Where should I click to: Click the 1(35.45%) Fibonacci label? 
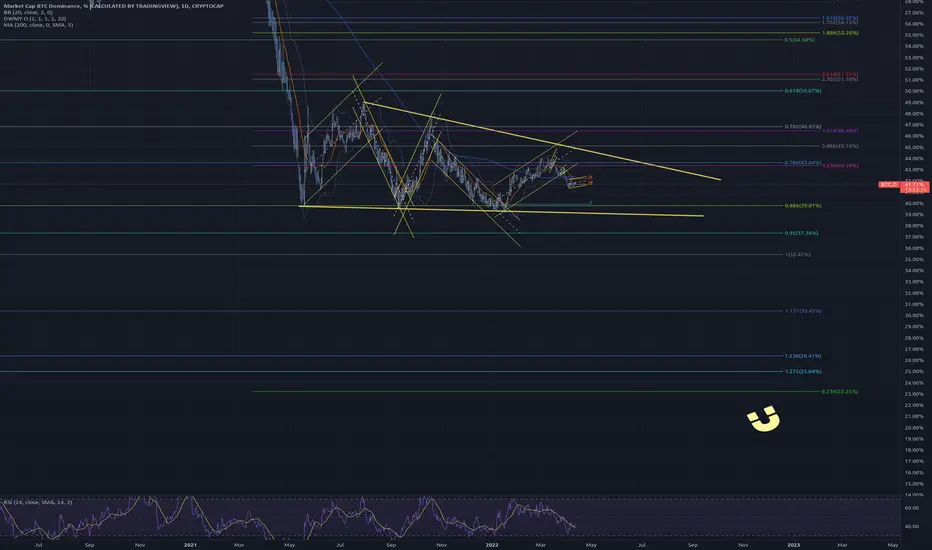coord(797,254)
